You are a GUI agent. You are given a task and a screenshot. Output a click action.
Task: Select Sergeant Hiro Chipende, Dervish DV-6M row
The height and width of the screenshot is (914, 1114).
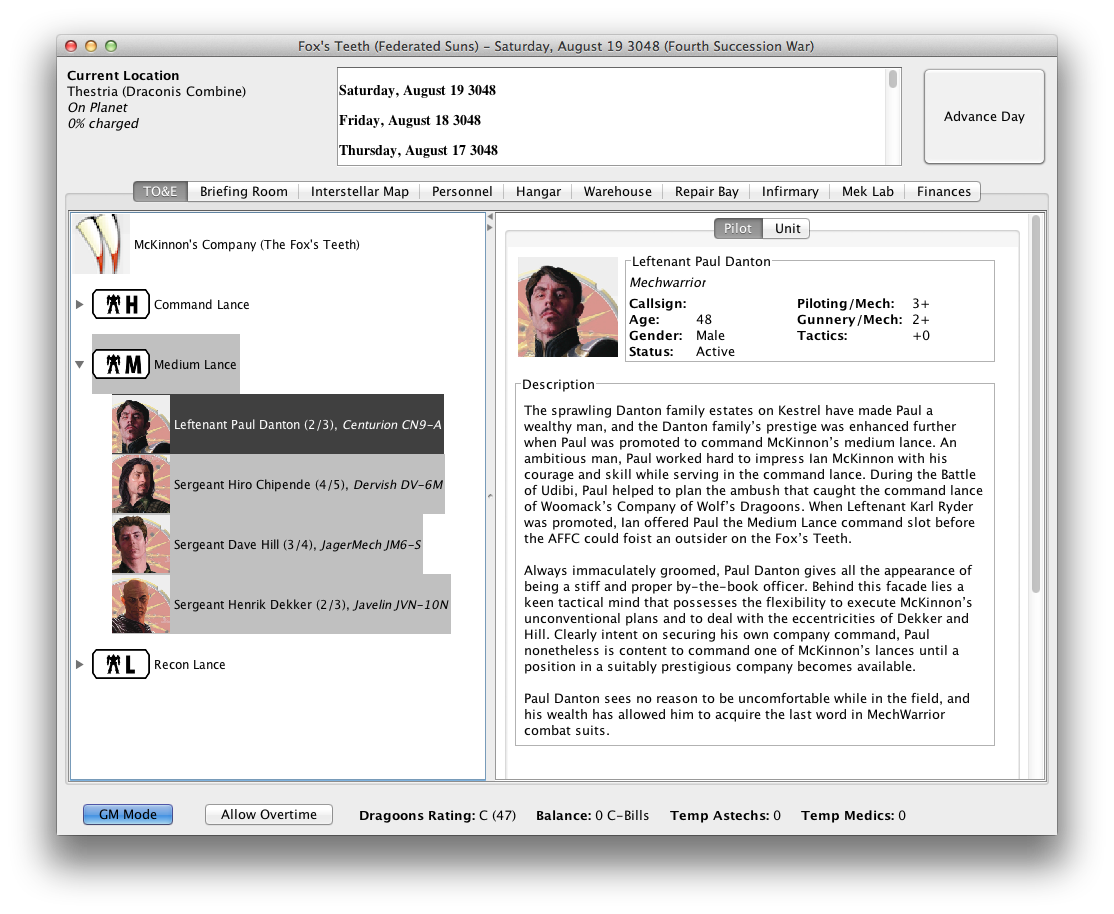(278, 484)
